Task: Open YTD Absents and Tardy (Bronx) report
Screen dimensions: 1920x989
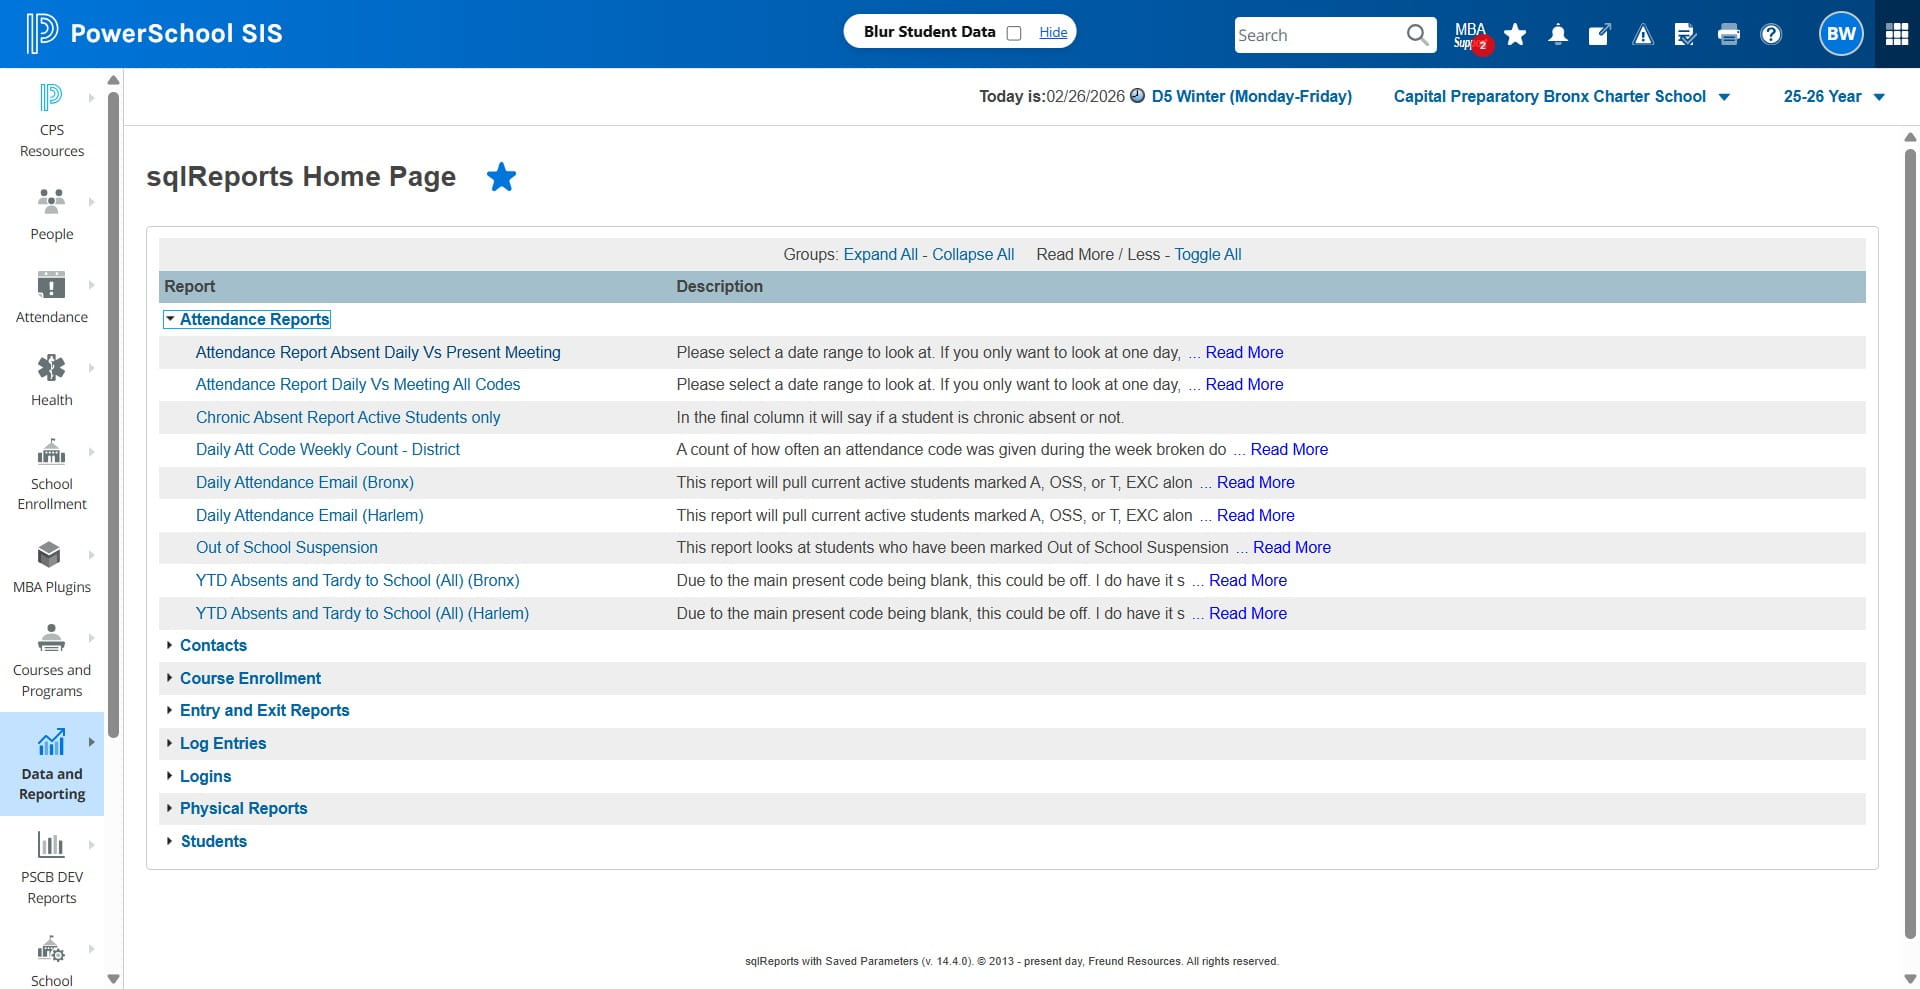Action: (x=358, y=580)
